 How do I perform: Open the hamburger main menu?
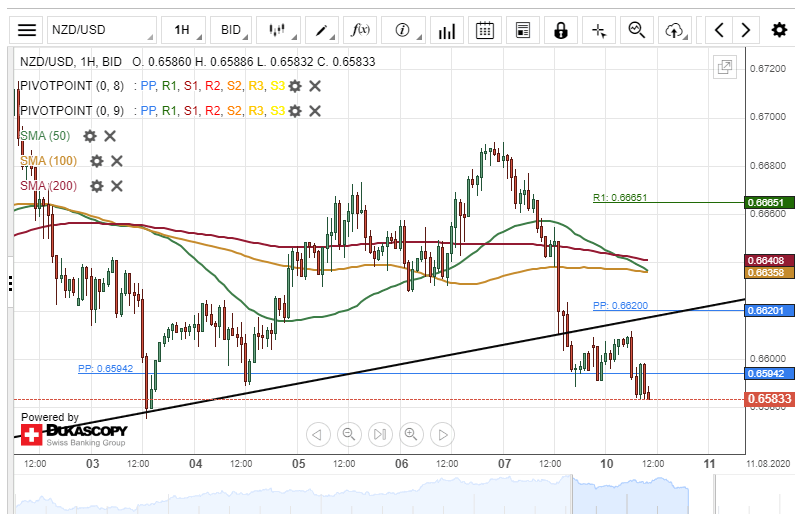tap(27, 30)
